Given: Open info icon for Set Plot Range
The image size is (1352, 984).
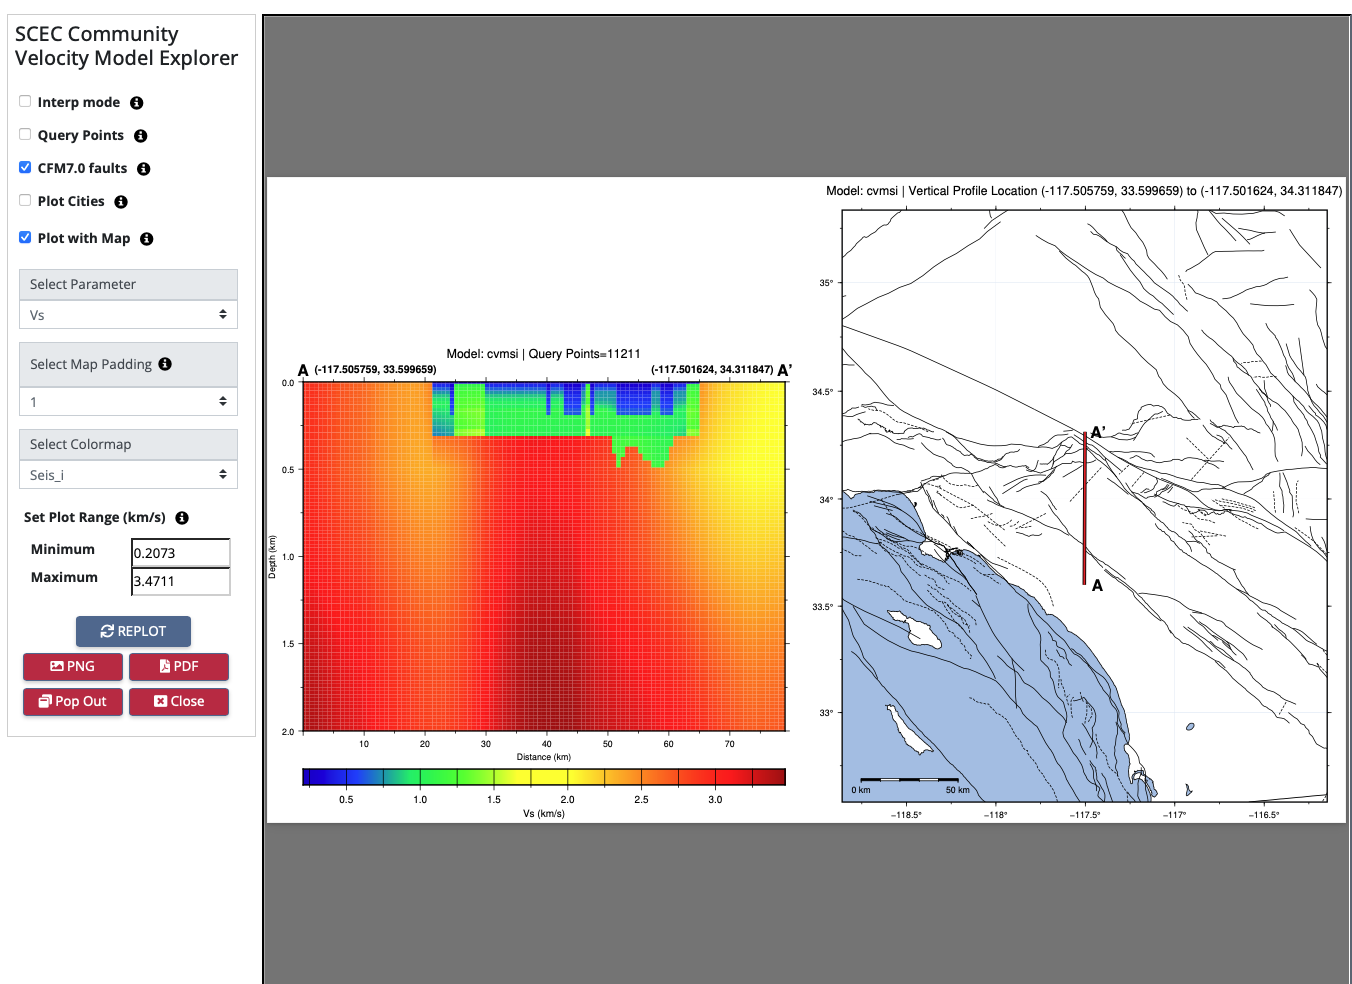Looking at the screenshot, I should pyautogui.click(x=182, y=518).
